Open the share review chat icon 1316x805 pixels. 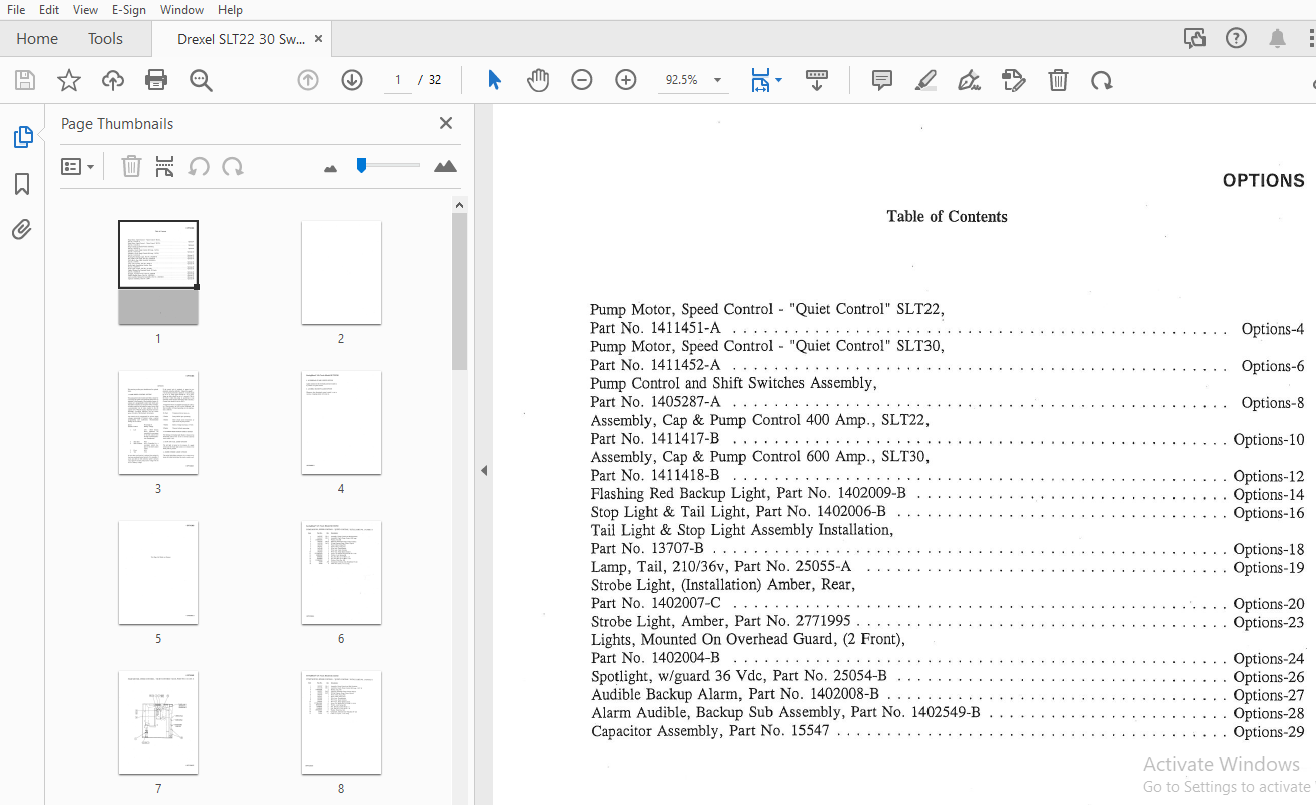point(1195,38)
